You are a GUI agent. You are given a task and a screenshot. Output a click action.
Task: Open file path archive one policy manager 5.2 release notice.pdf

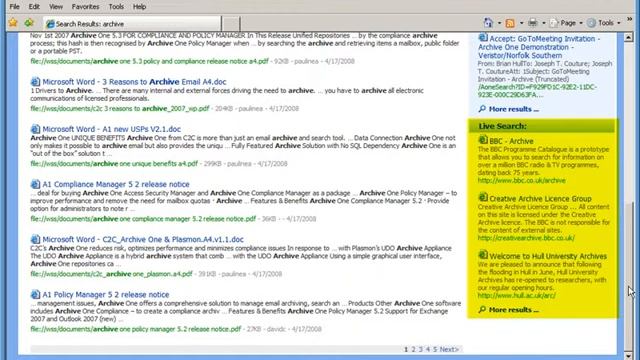click(136, 329)
